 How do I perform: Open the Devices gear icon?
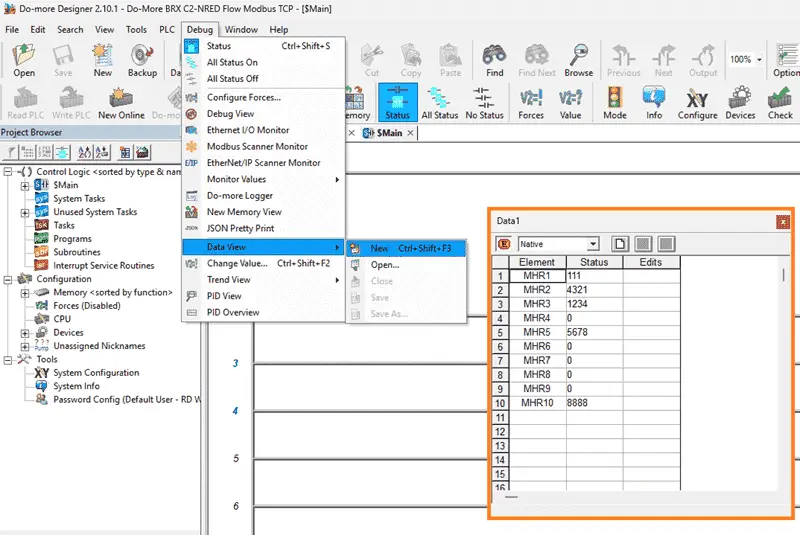(x=740, y=103)
